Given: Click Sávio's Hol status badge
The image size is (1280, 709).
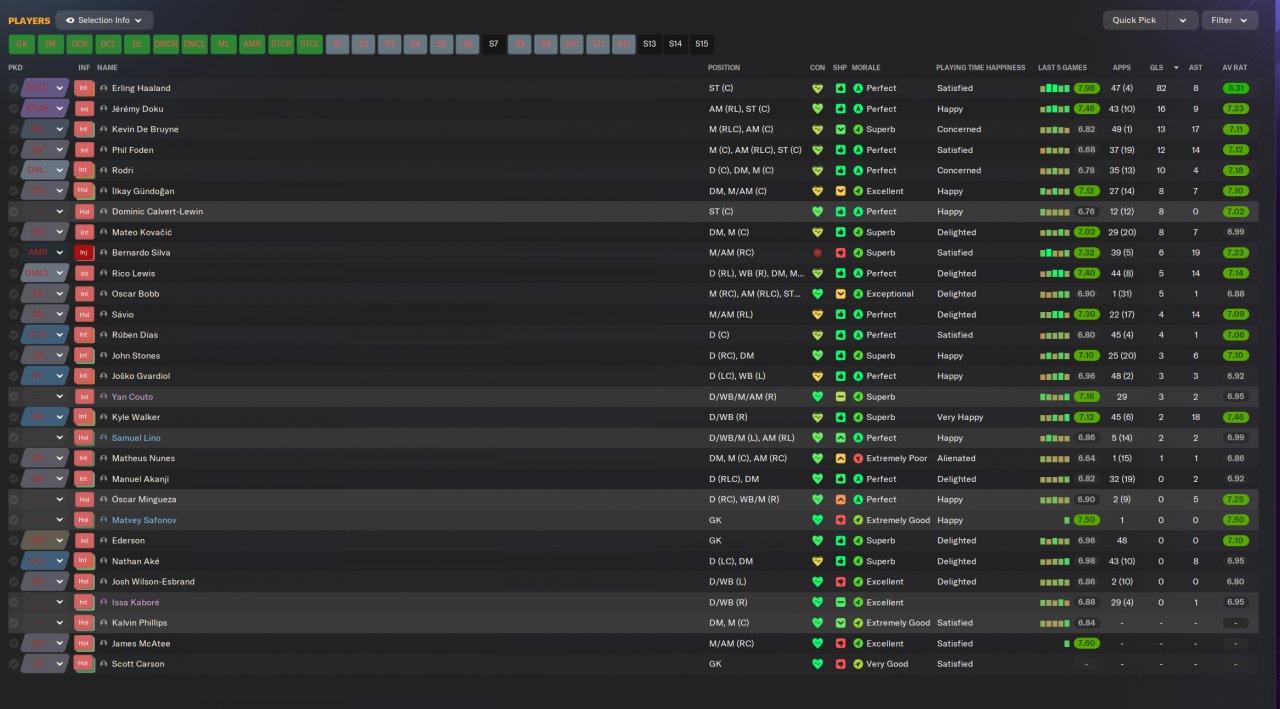Looking at the screenshot, I should [84, 314].
